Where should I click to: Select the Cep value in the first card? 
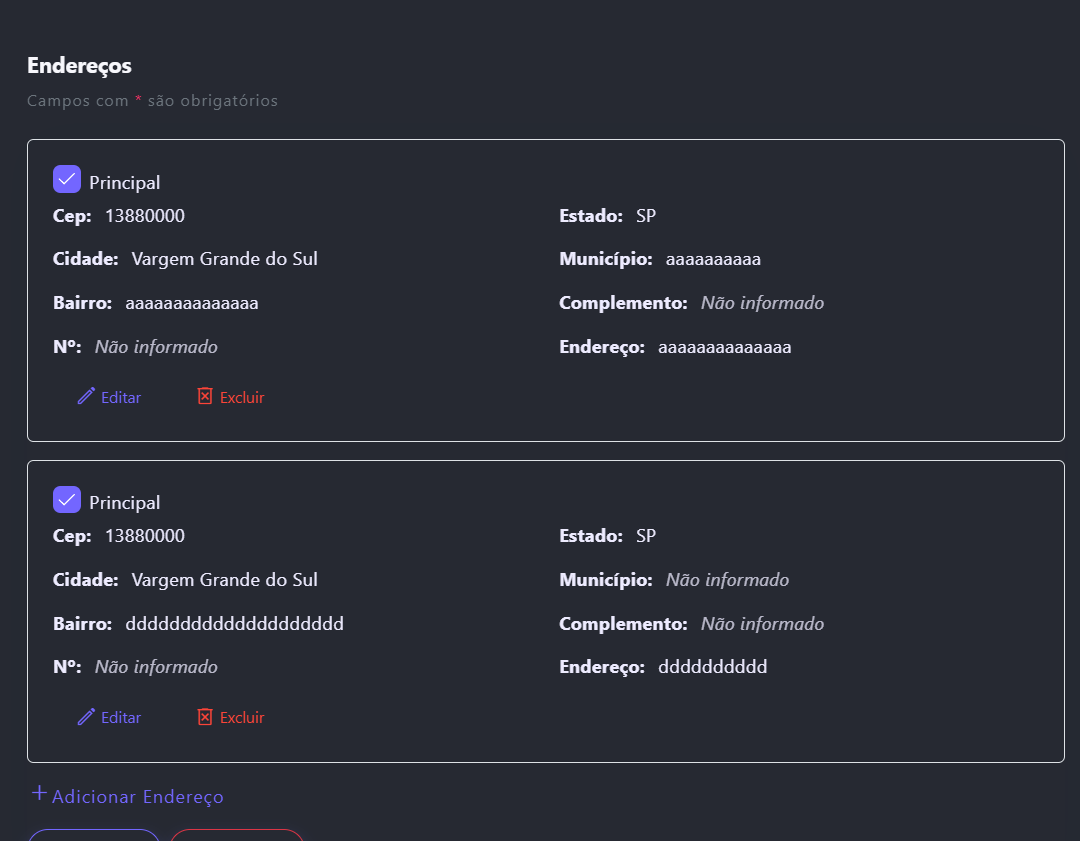point(145,216)
